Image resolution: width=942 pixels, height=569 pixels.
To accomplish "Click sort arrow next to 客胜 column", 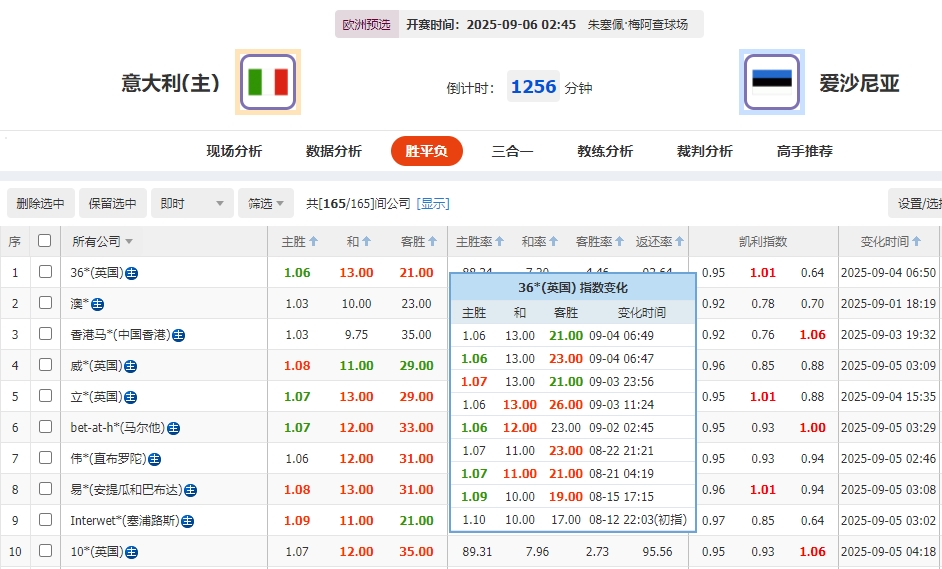I will click(x=432, y=242).
